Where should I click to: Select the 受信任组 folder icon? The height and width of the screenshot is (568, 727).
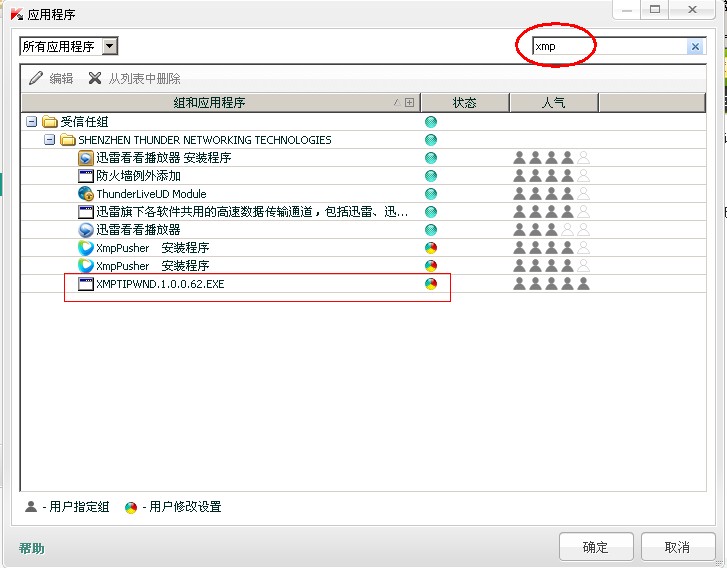[50, 122]
